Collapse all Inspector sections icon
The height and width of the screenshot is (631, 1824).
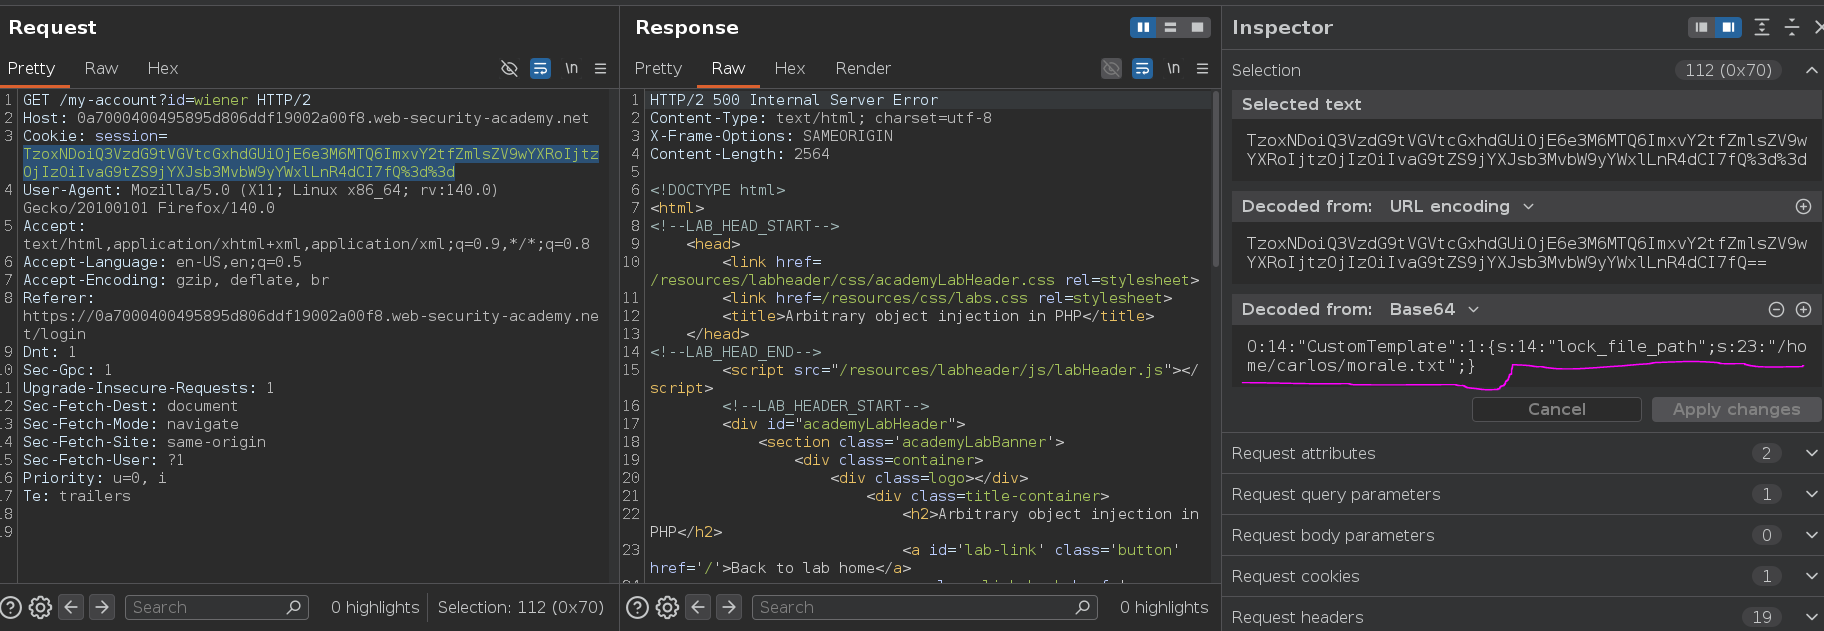[1792, 27]
